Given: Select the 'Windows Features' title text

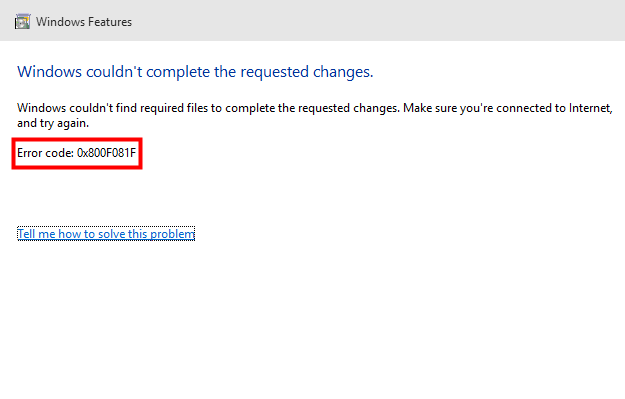Looking at the screenshot, I should tap(84, 22).
